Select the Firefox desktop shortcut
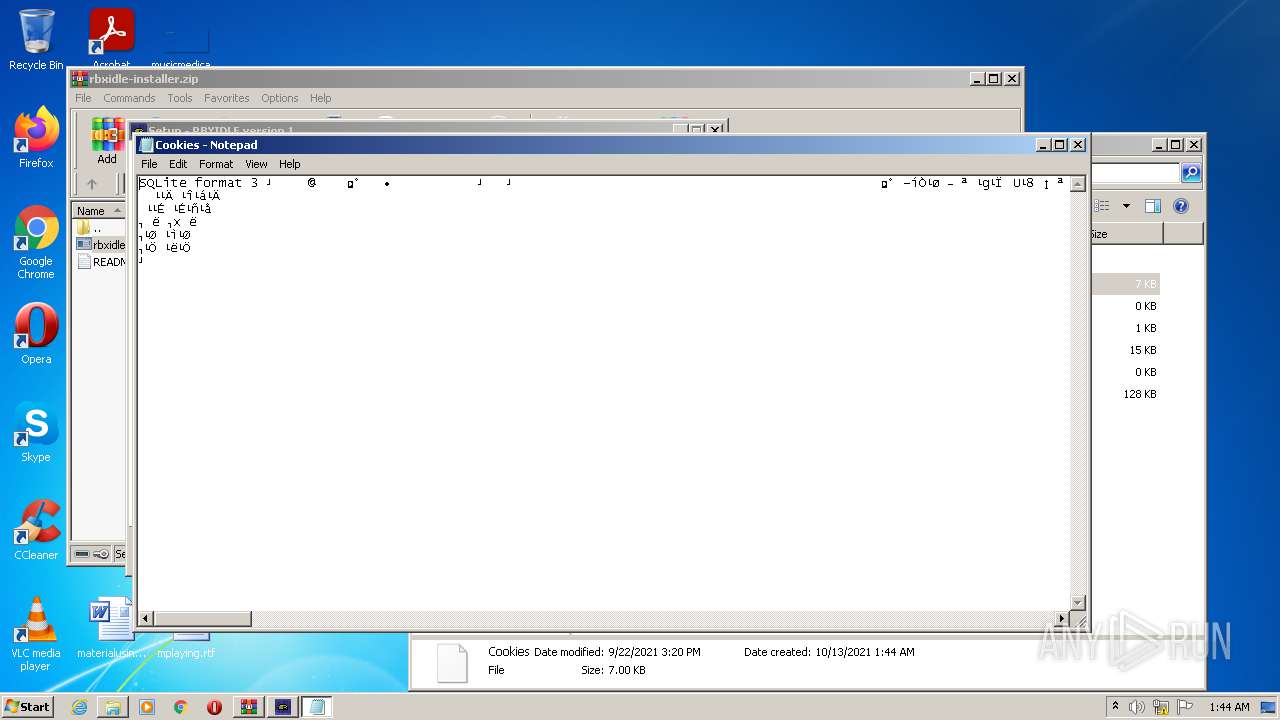This screenshot has height=720, width=1280. click(36, 138)
